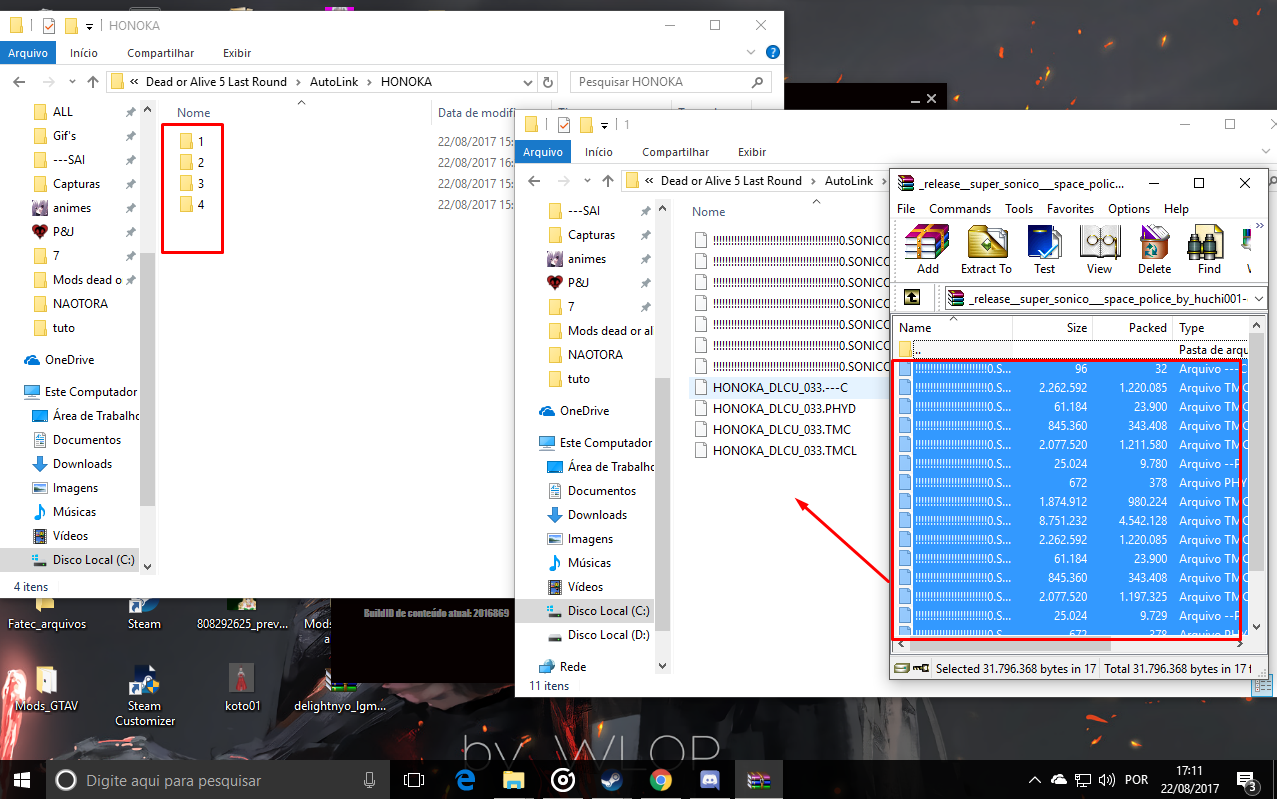Open HONOKA quick access toolbar customize dropdown
Screen dimensions: 1277x799
90,26
